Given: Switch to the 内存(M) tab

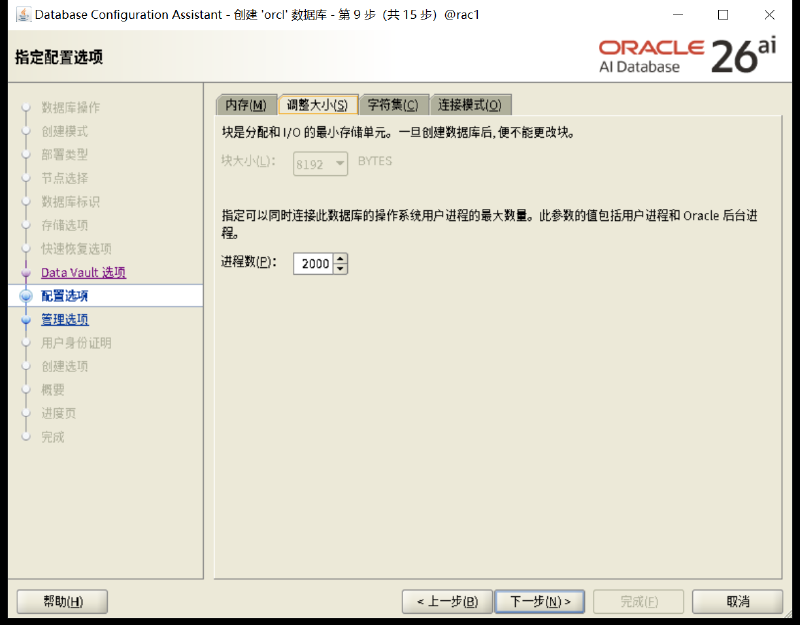Looking at the screenshot, I should tap(246, 105).
